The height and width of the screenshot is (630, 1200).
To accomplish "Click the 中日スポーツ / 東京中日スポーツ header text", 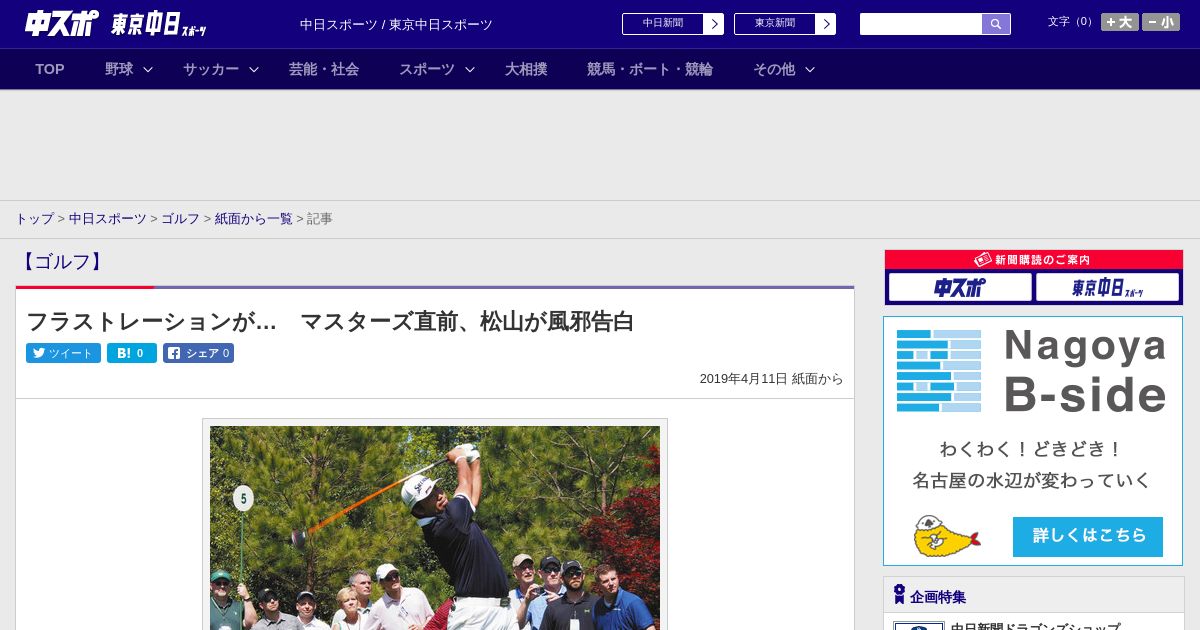I will click(396, 25).
